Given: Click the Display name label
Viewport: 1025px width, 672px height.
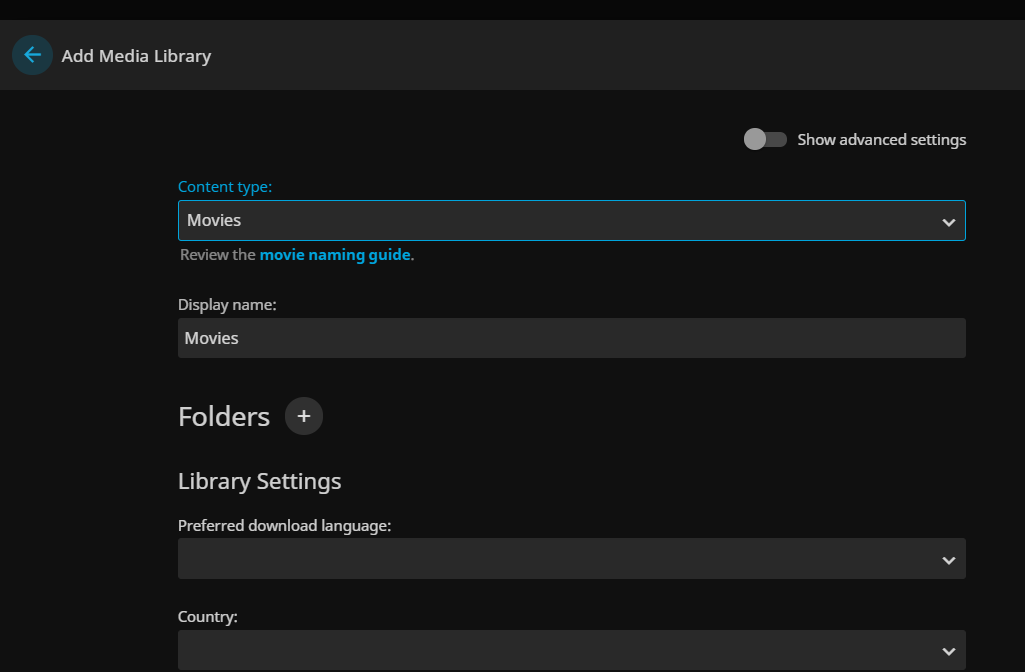Looking at the screenshot, I should (227, 305).
